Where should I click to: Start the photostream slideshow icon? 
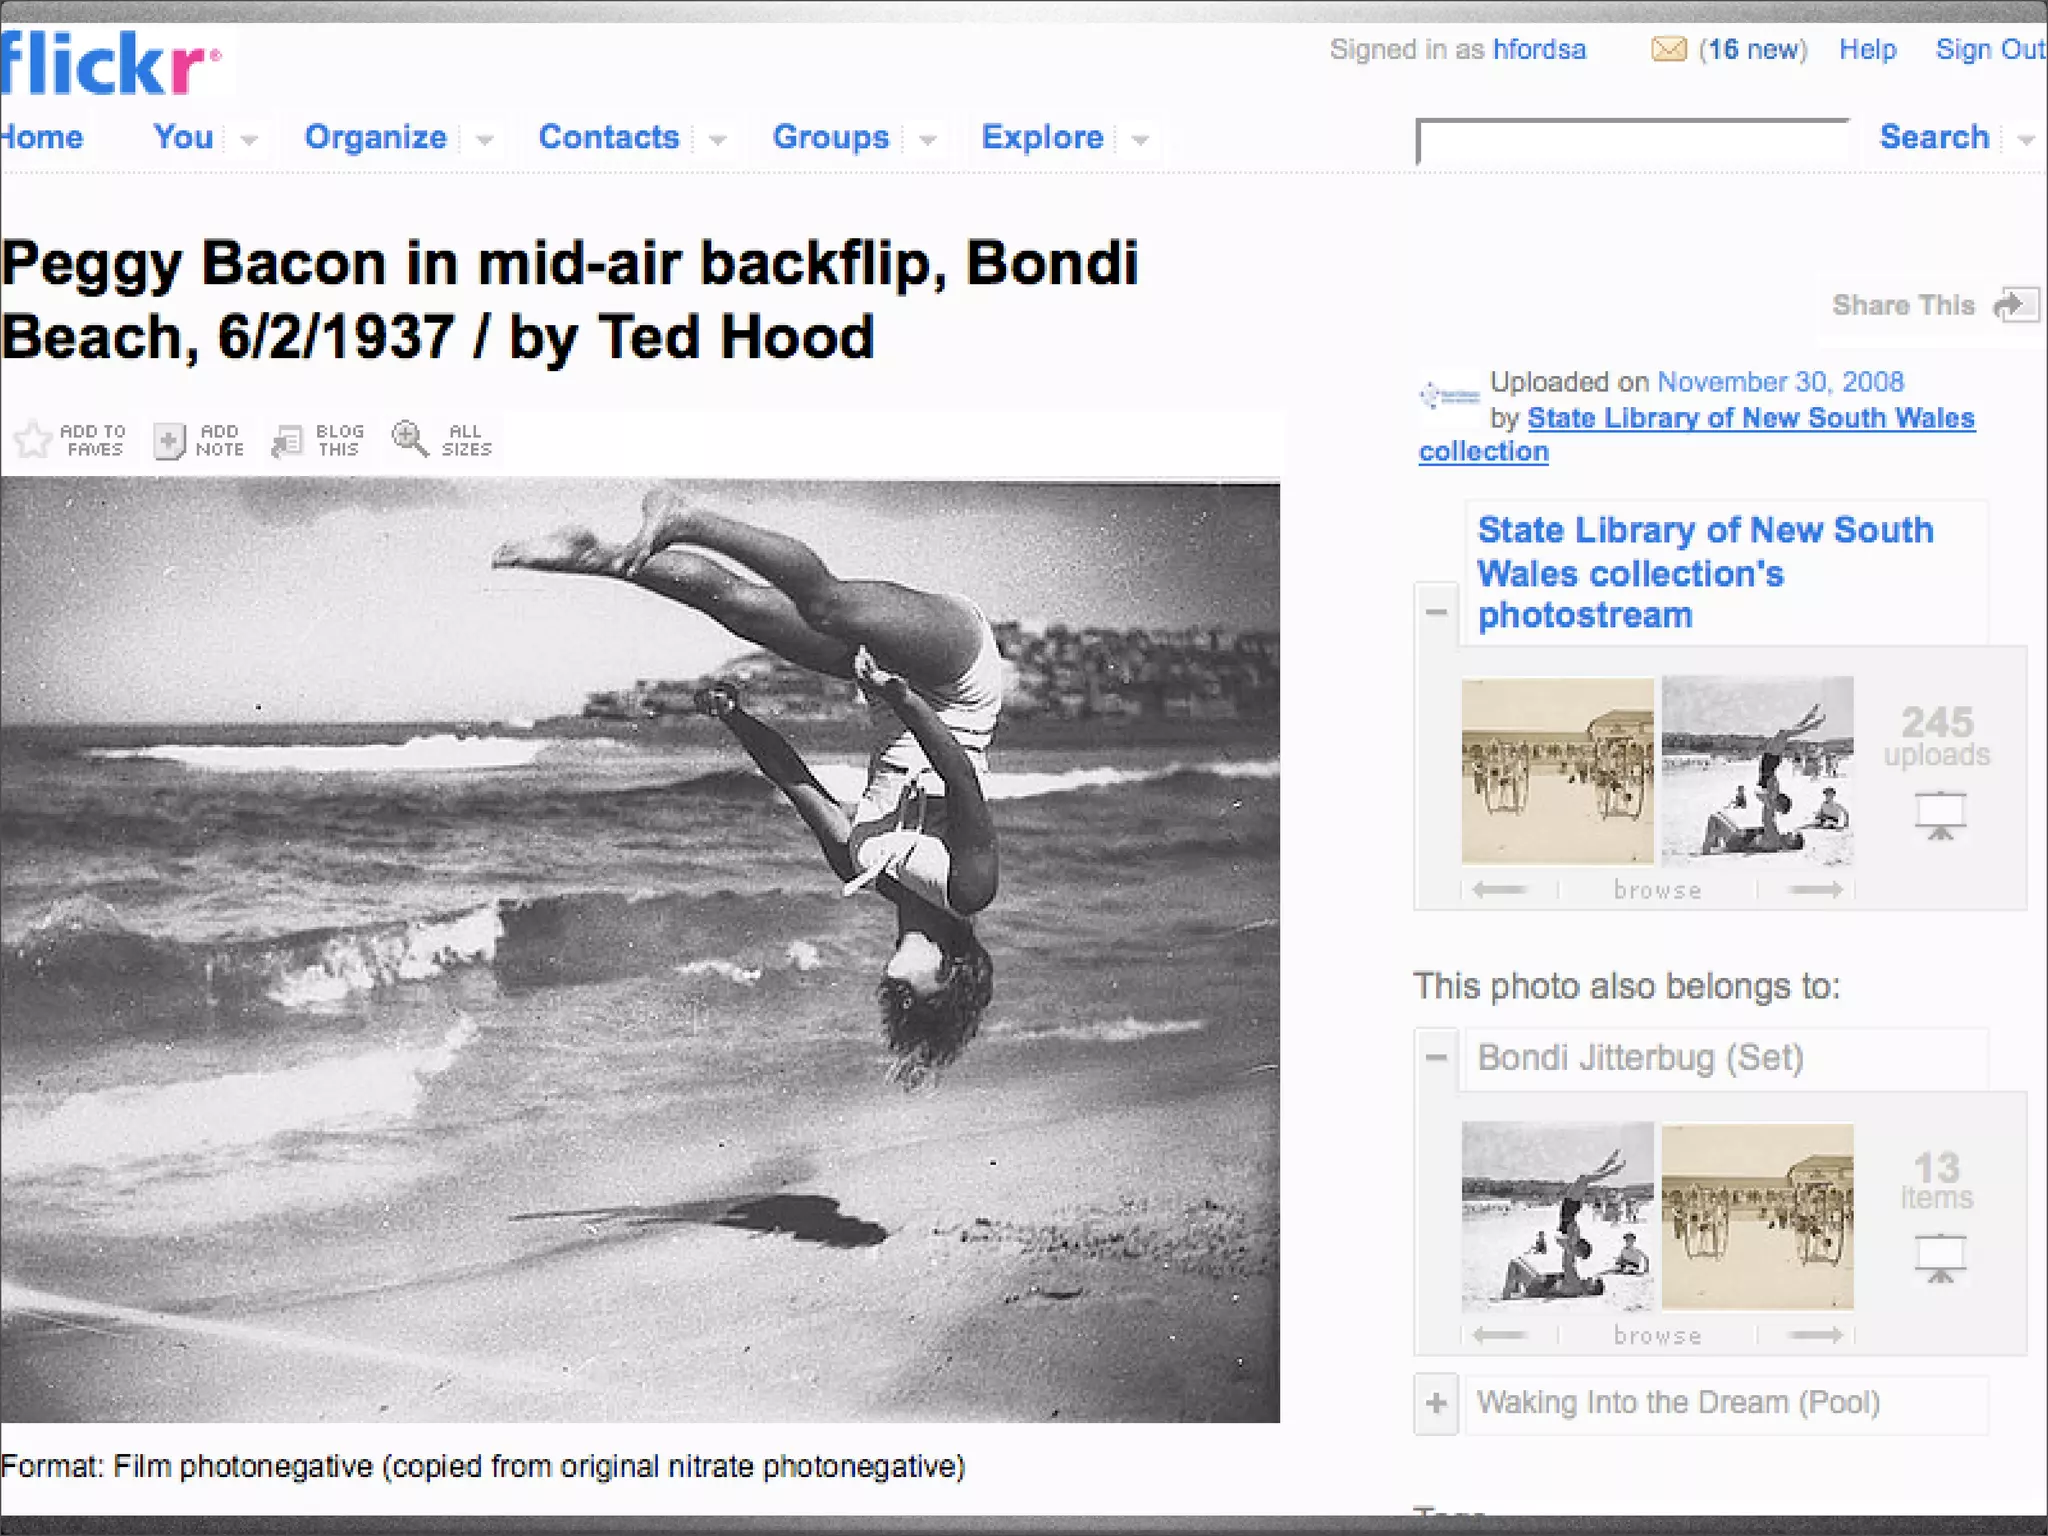(x=1940, y=815)
